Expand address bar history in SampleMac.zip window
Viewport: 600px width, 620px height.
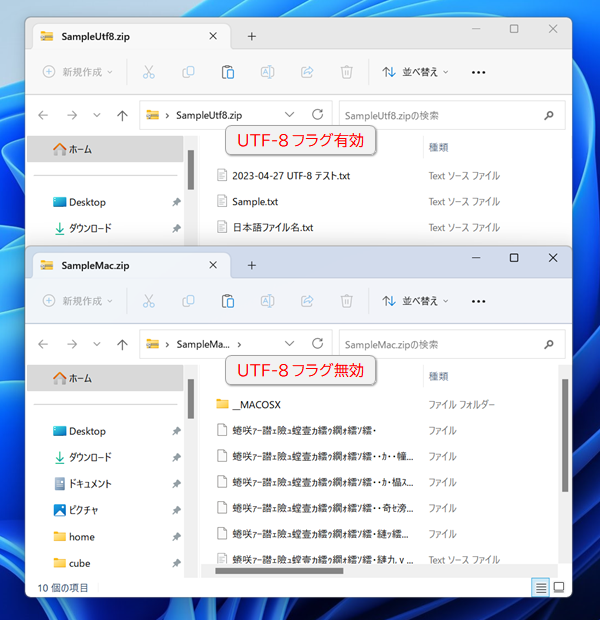(290, 344)
